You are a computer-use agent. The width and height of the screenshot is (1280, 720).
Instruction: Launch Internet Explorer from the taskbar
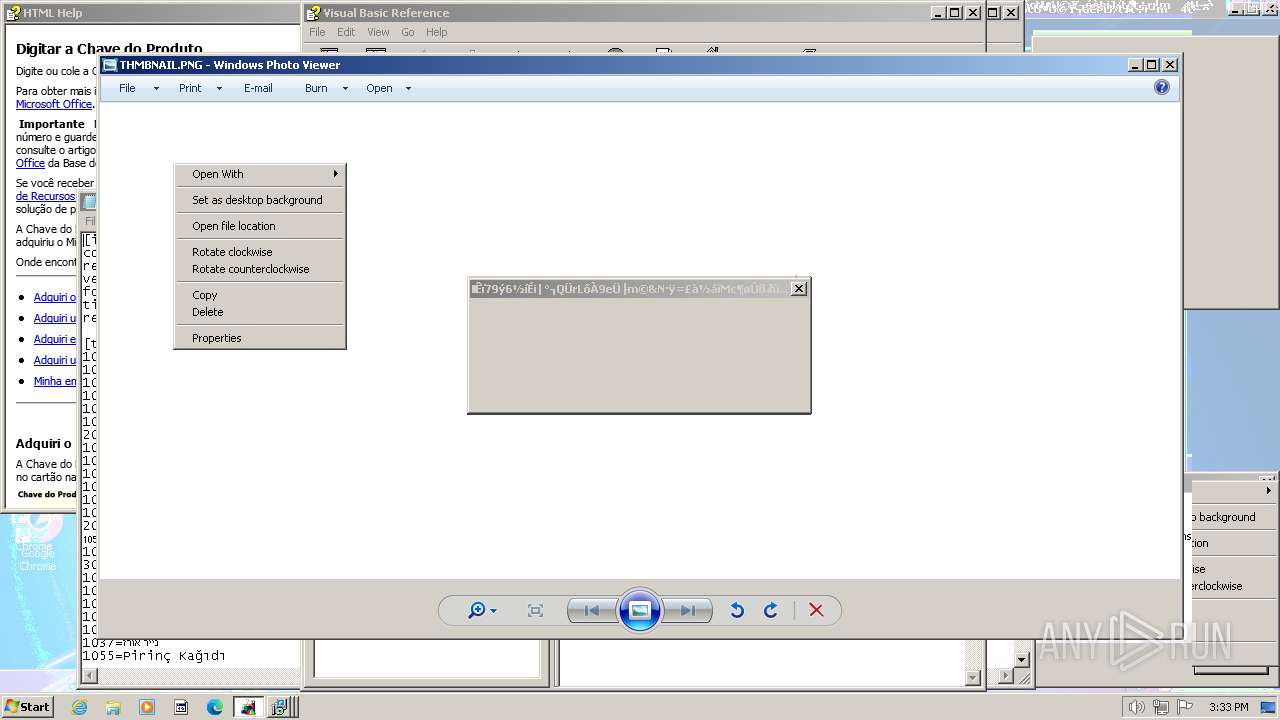pyautogui.click(x=80, y=707)
